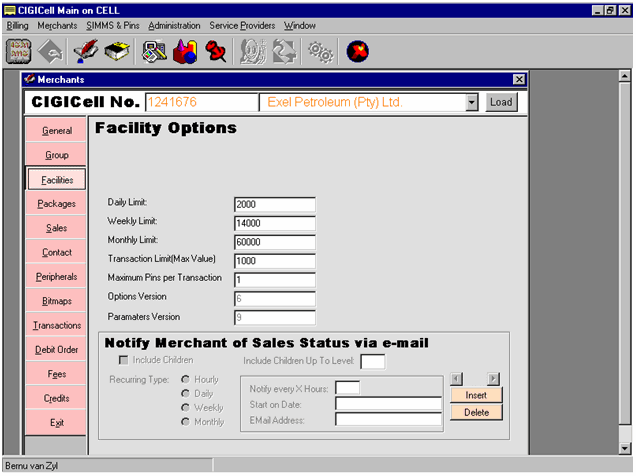
Task: Click the greyed-out refresh arrows toolbar icon
Action: [284, 51]
